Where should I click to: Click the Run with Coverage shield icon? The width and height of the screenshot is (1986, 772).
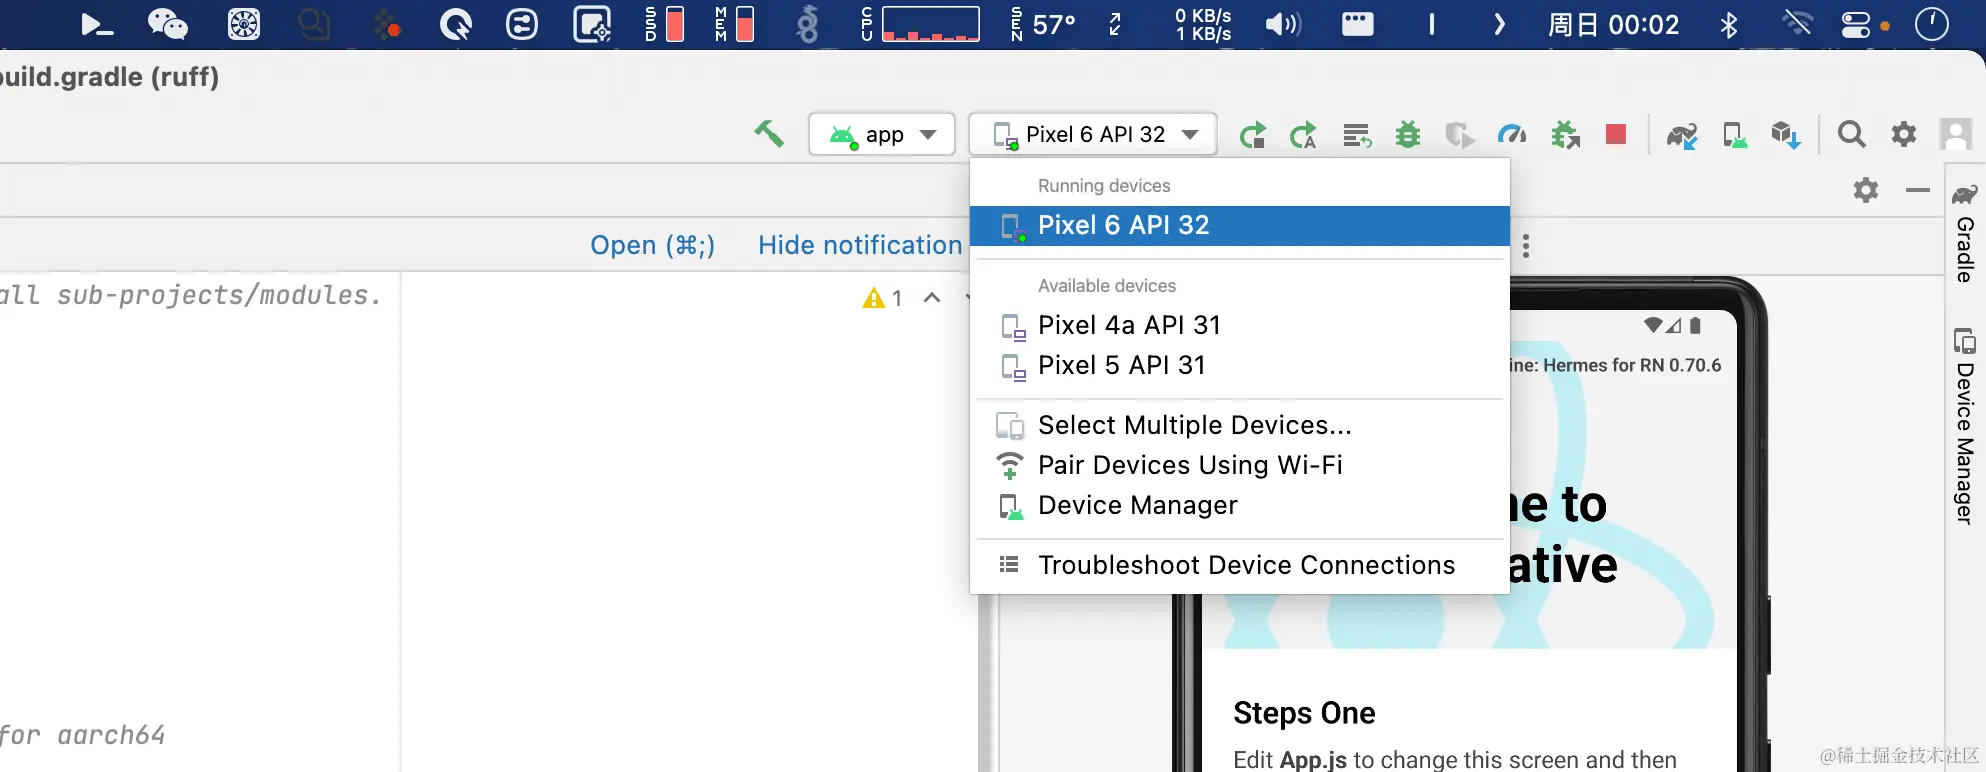[x=1460, y=135]
